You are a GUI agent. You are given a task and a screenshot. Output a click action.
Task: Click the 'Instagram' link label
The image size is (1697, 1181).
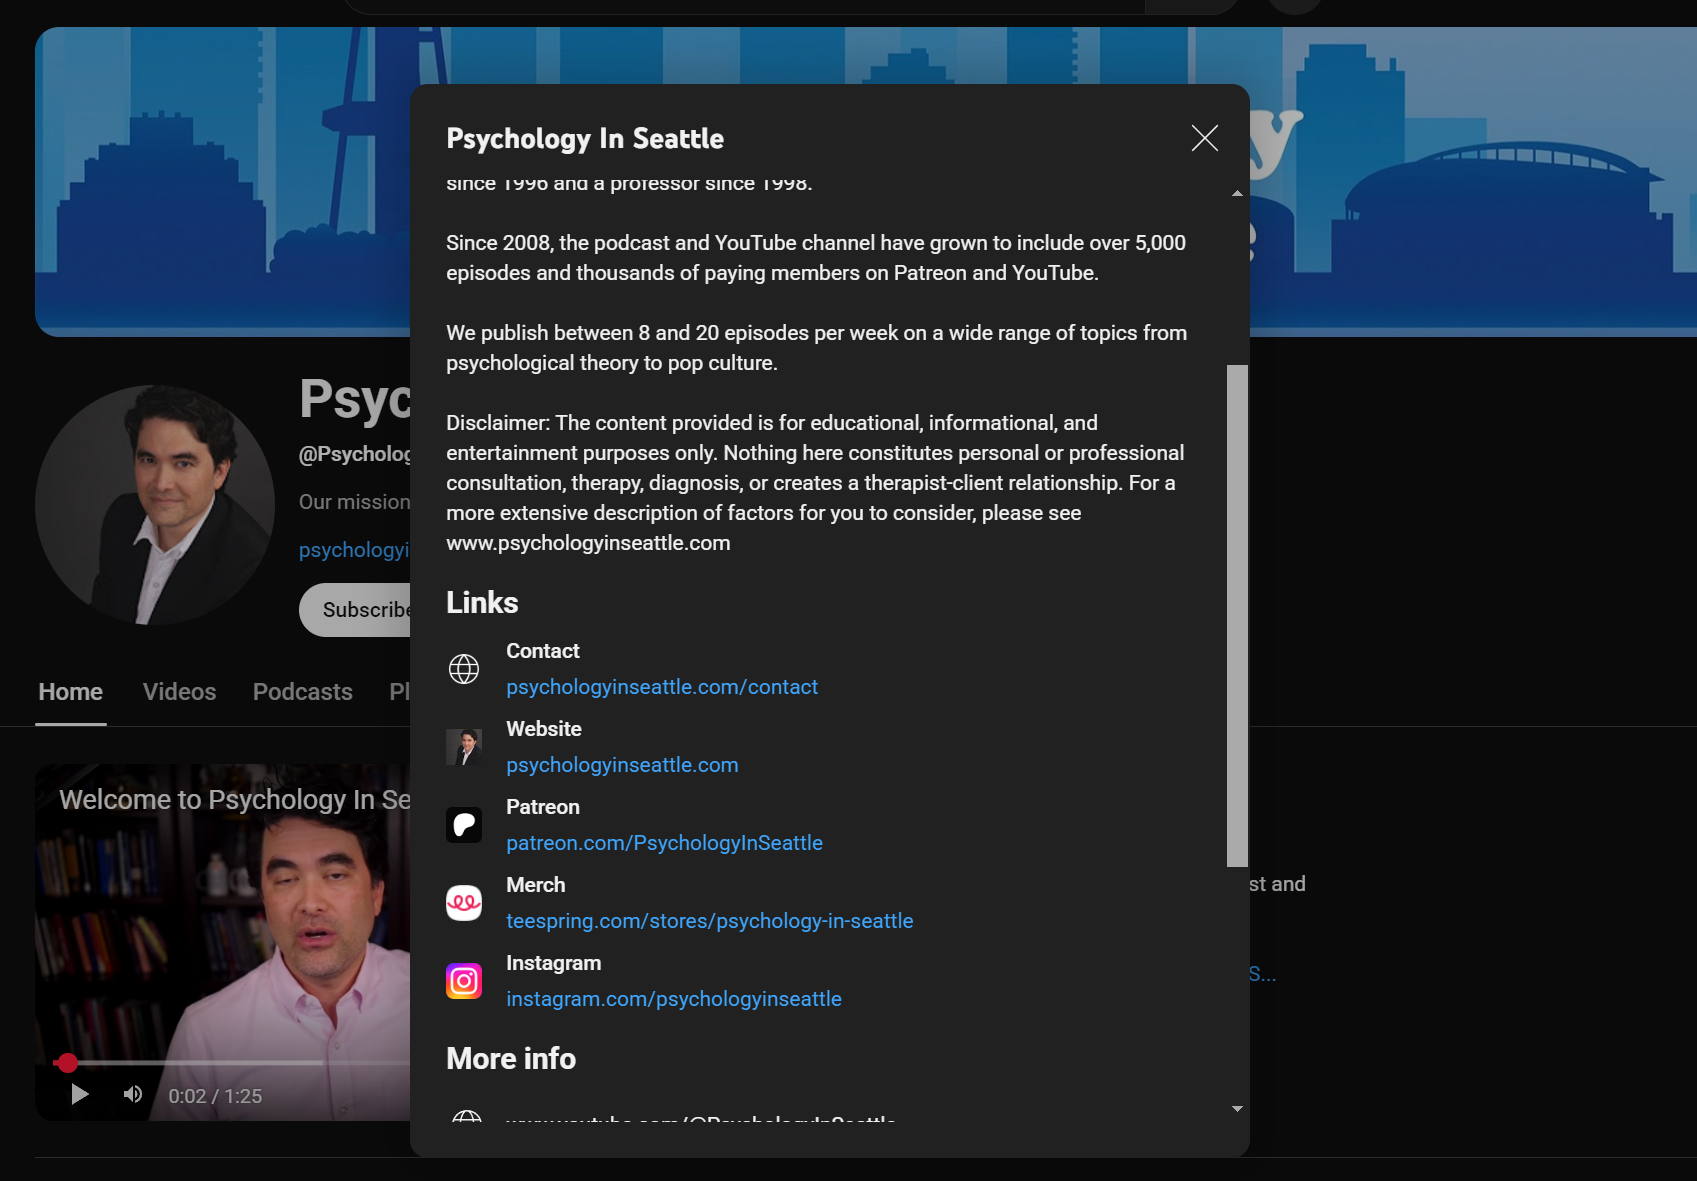(554, 963)
